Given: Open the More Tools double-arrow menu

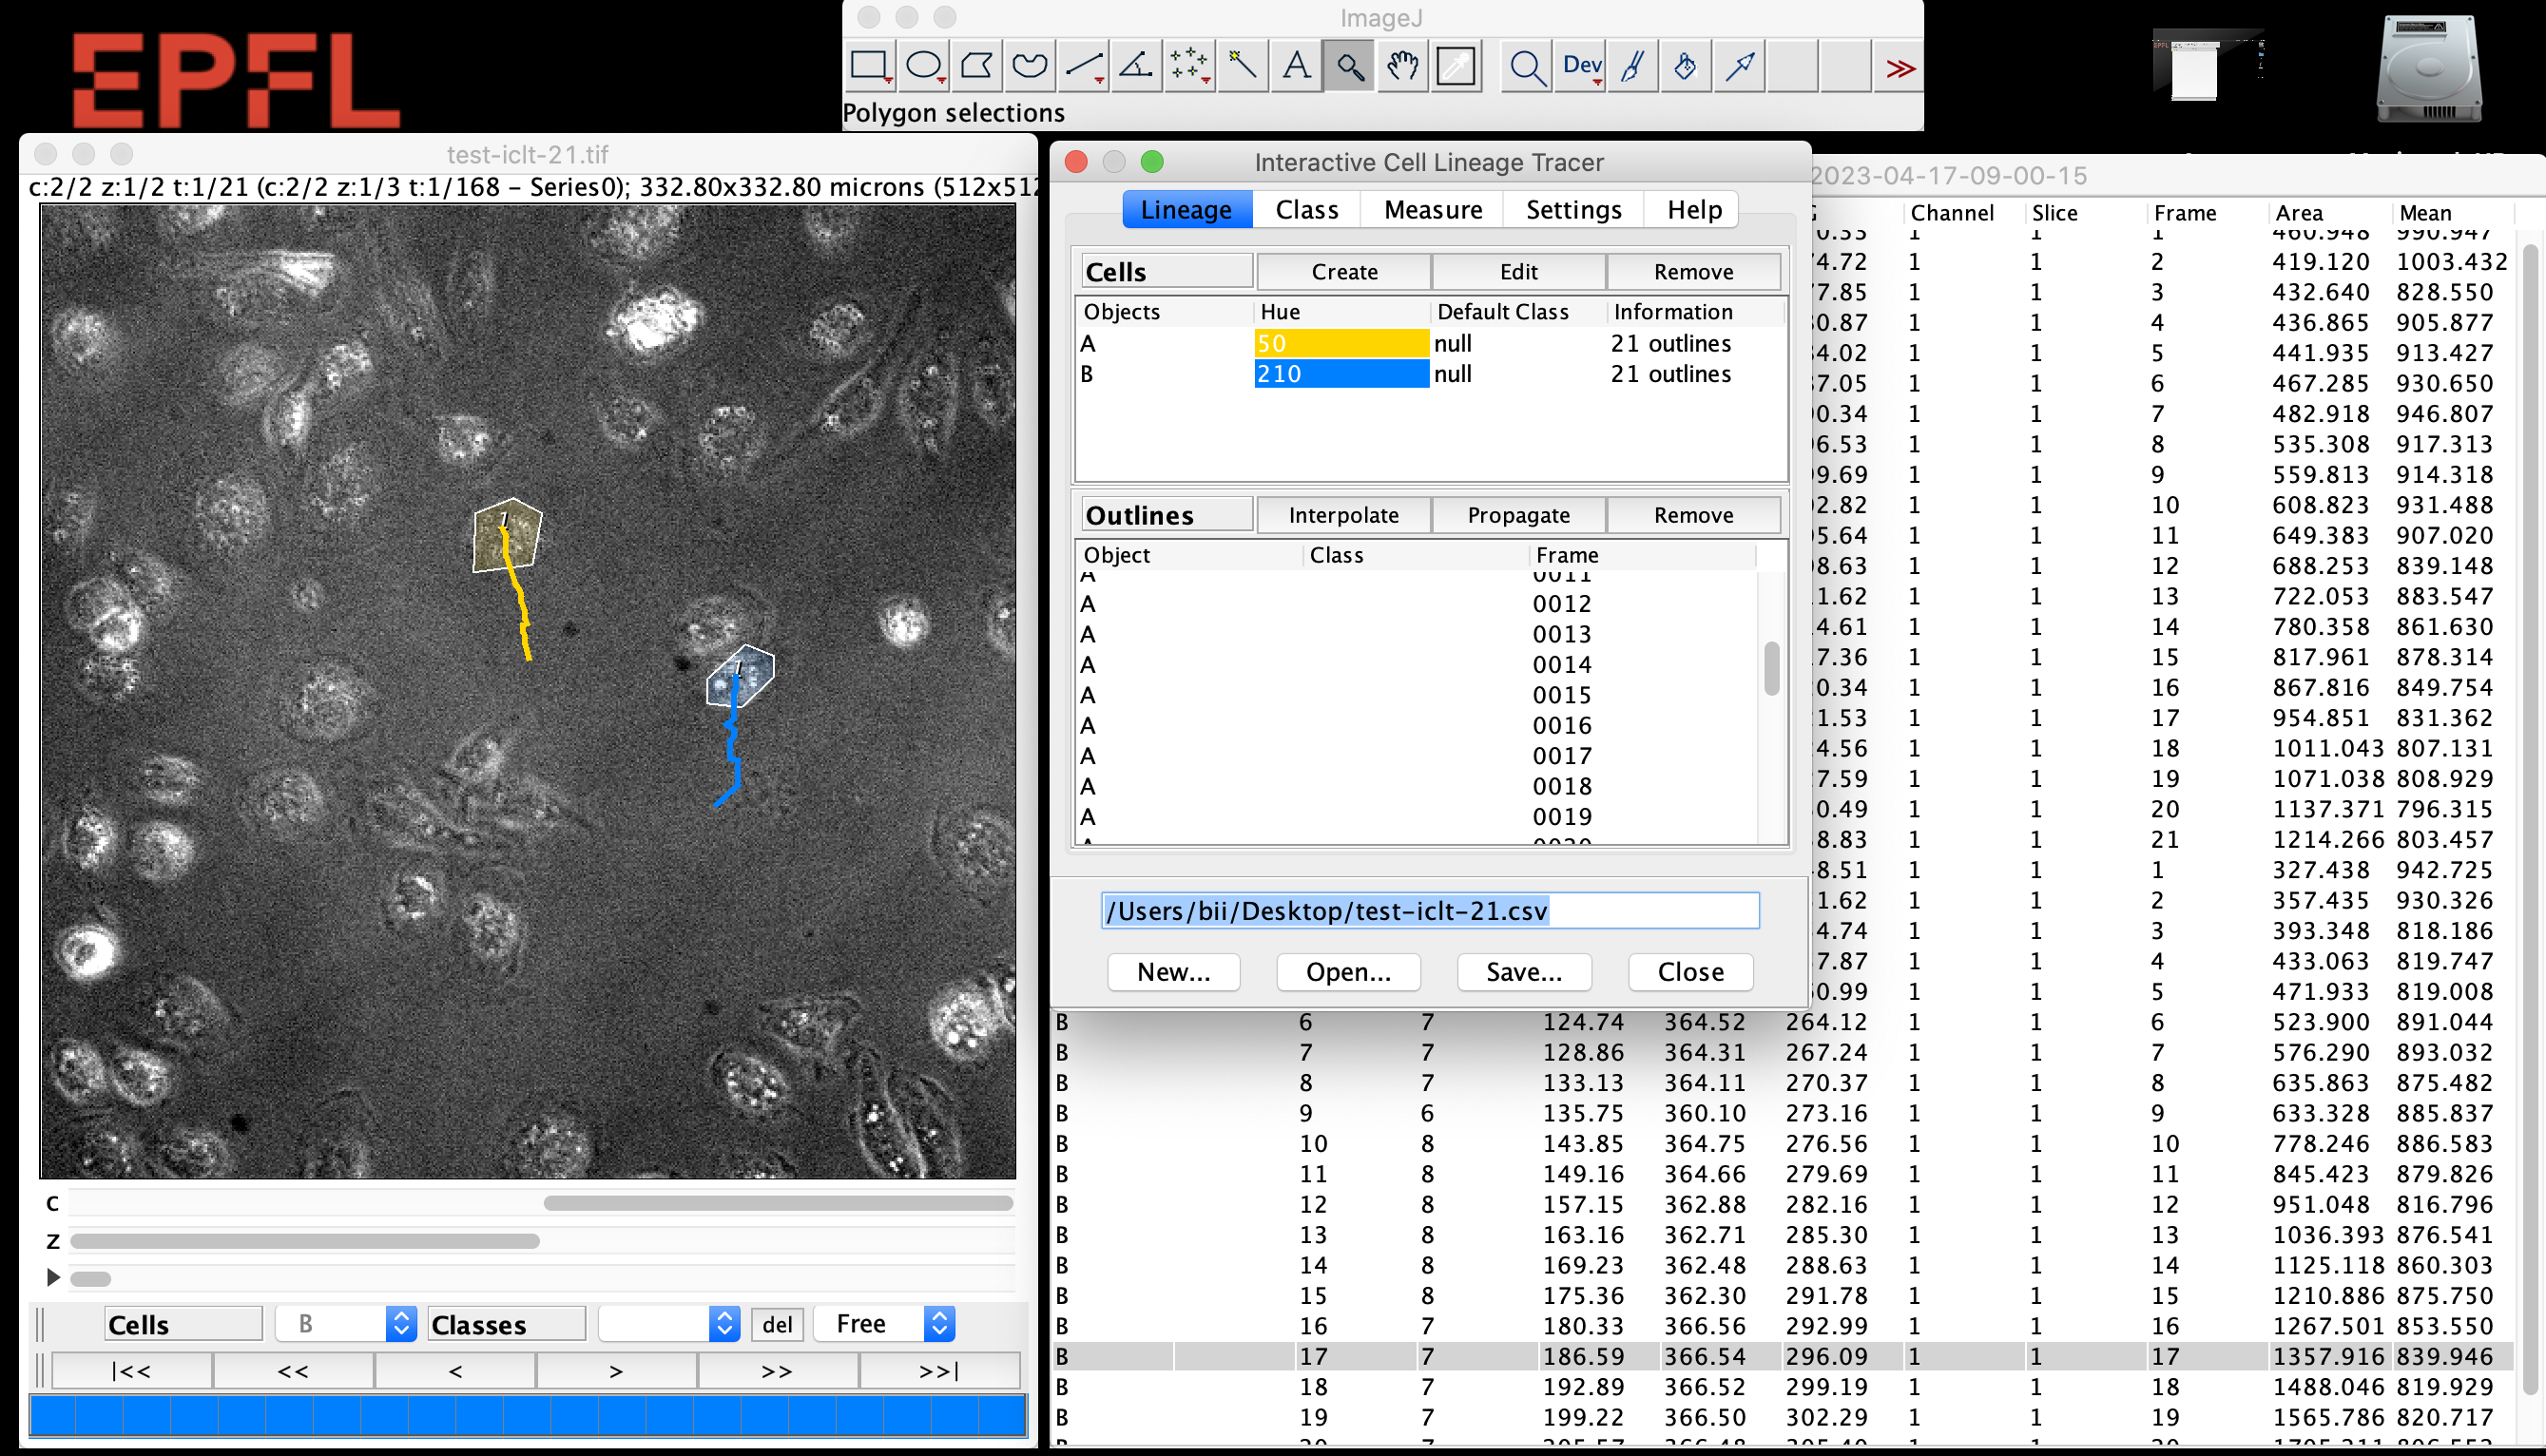Looking at the screenshot, I should [x=1900, y=68].
